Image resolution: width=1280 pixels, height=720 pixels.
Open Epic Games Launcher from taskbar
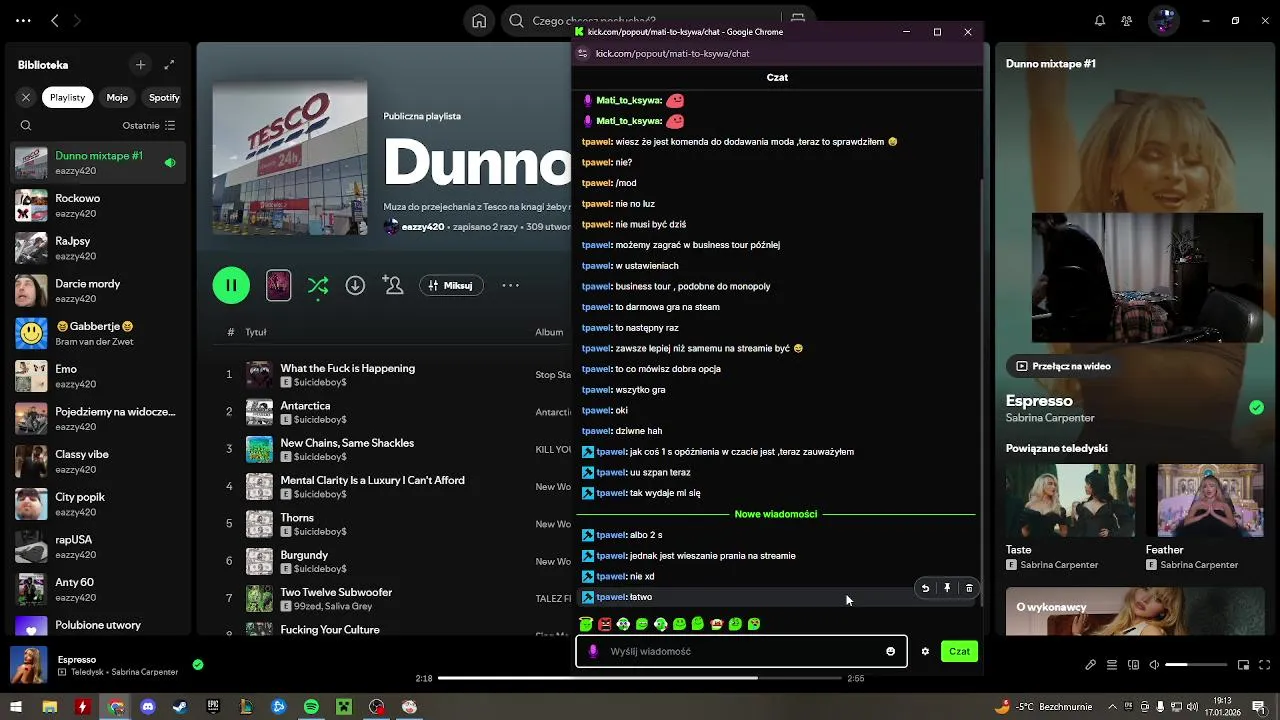click(x=213, y=707)
